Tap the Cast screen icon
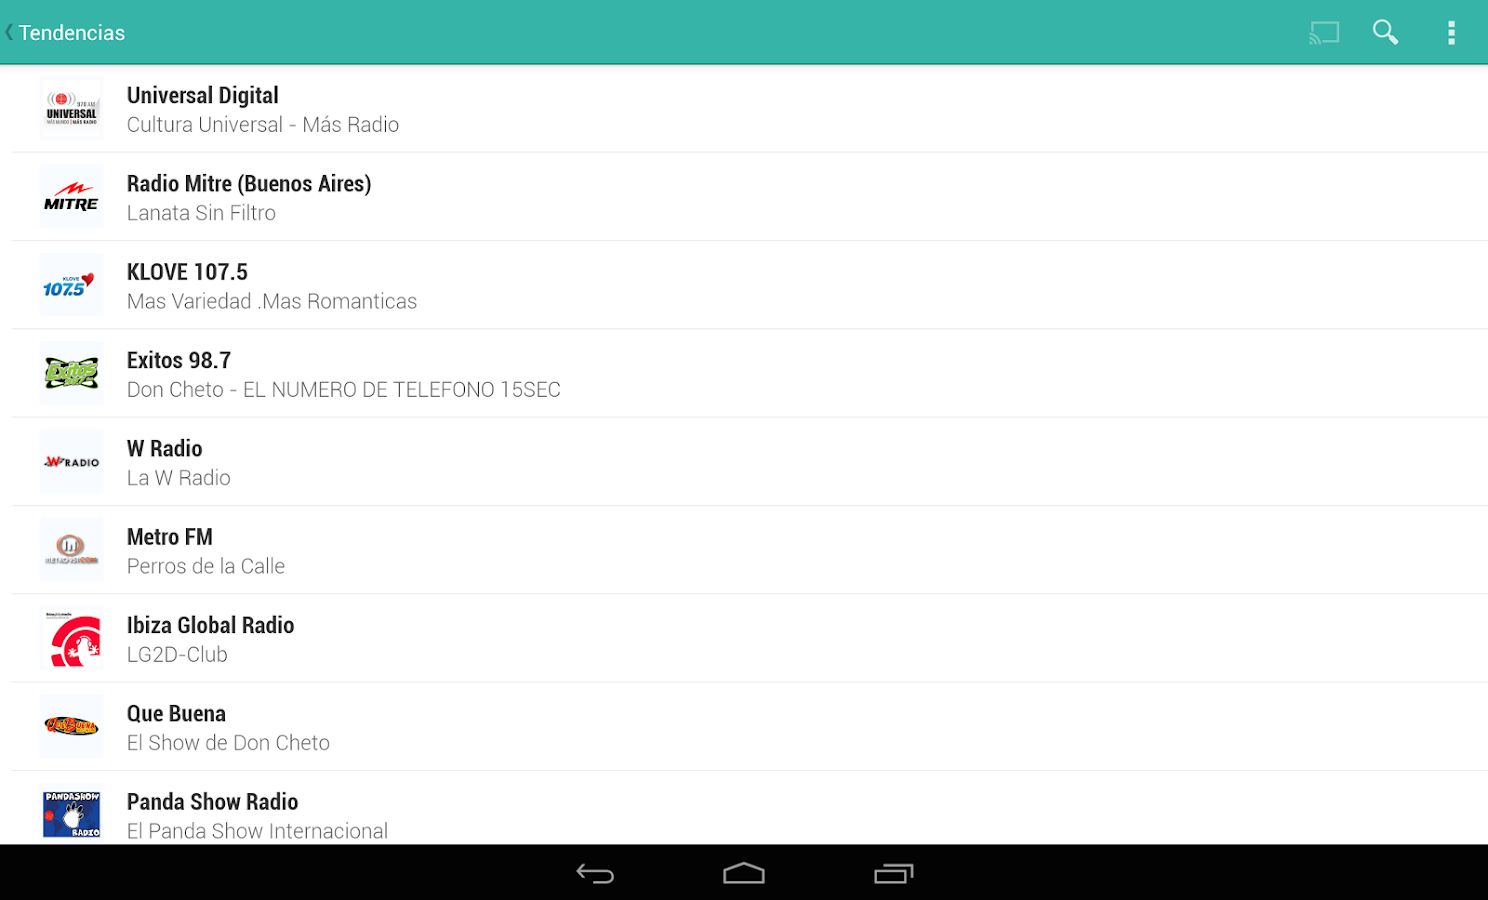Screen dimensions: 1488x900 [x=1324, y=32]
